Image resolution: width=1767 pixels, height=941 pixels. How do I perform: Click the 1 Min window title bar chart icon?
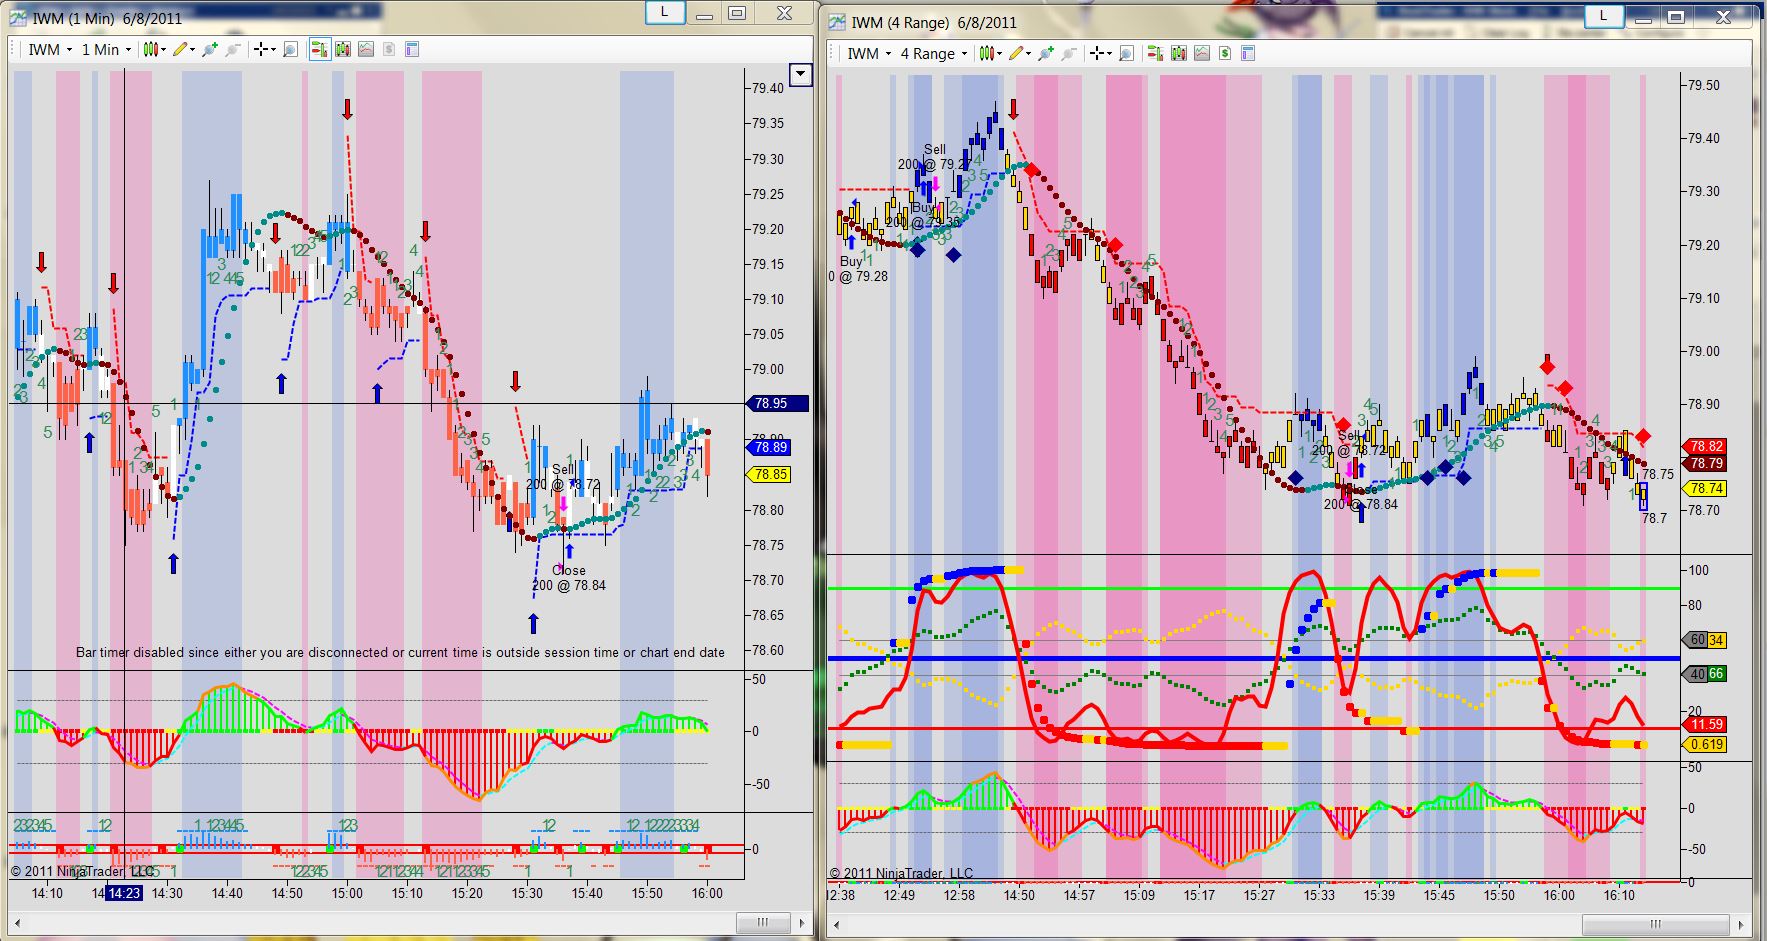pyautogui.click(x=19, y=18)
